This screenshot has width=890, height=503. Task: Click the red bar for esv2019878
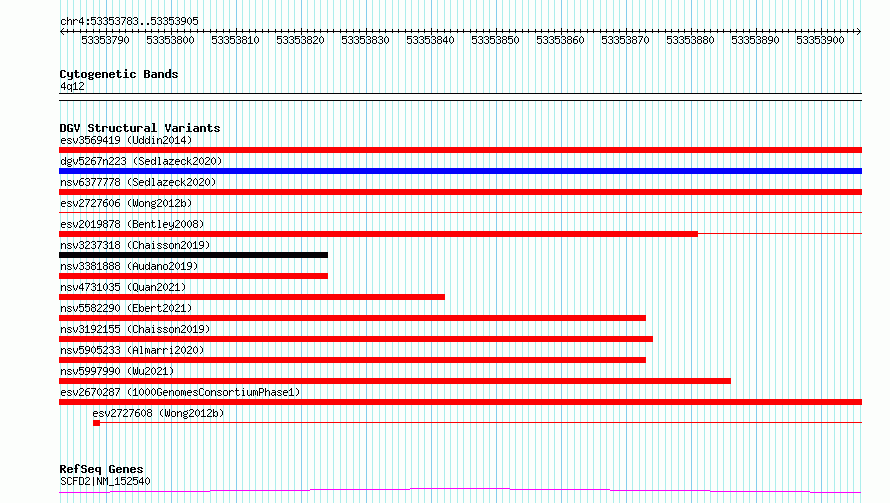point(378,234)
